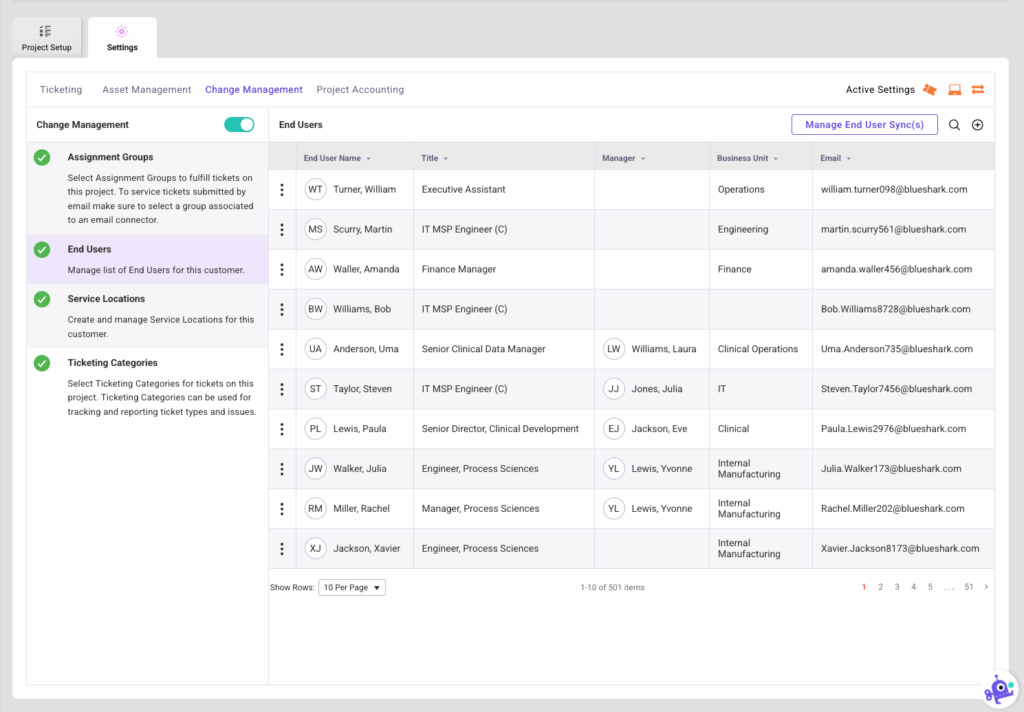
Task: Open the robot chat assistant icon
Action: [x=997, y=689]
